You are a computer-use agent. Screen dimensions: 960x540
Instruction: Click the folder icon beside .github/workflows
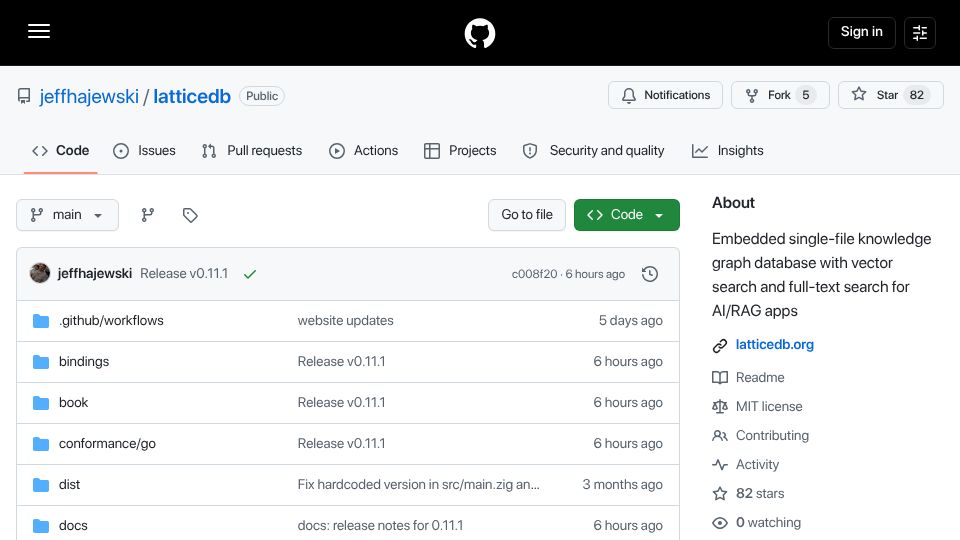pos(41,321)
